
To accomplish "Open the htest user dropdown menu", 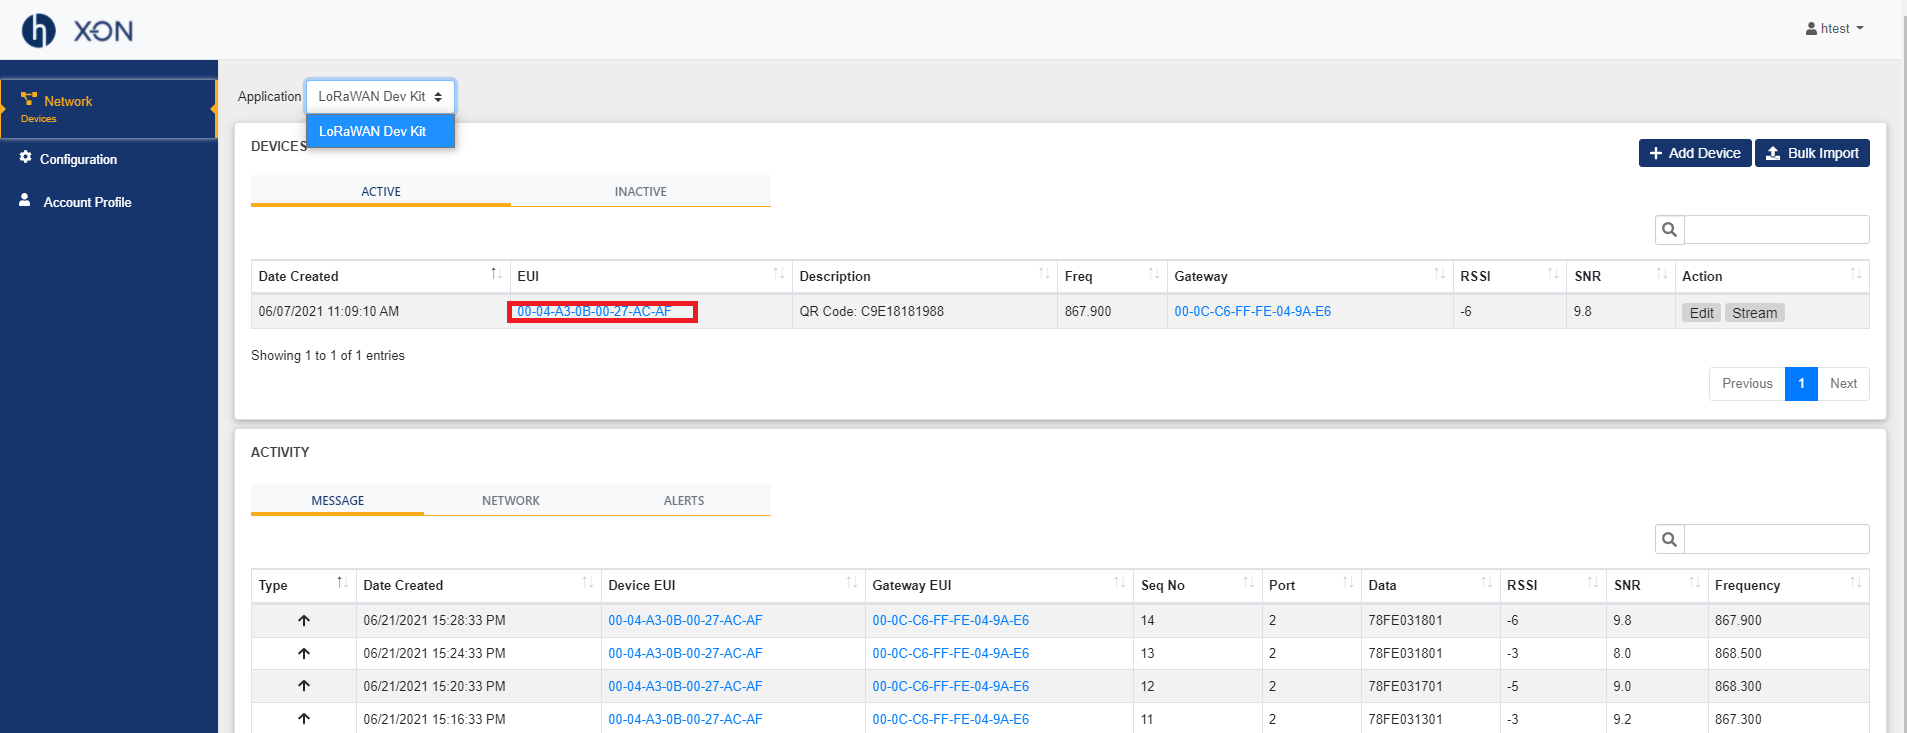I will pos(1835,28).
